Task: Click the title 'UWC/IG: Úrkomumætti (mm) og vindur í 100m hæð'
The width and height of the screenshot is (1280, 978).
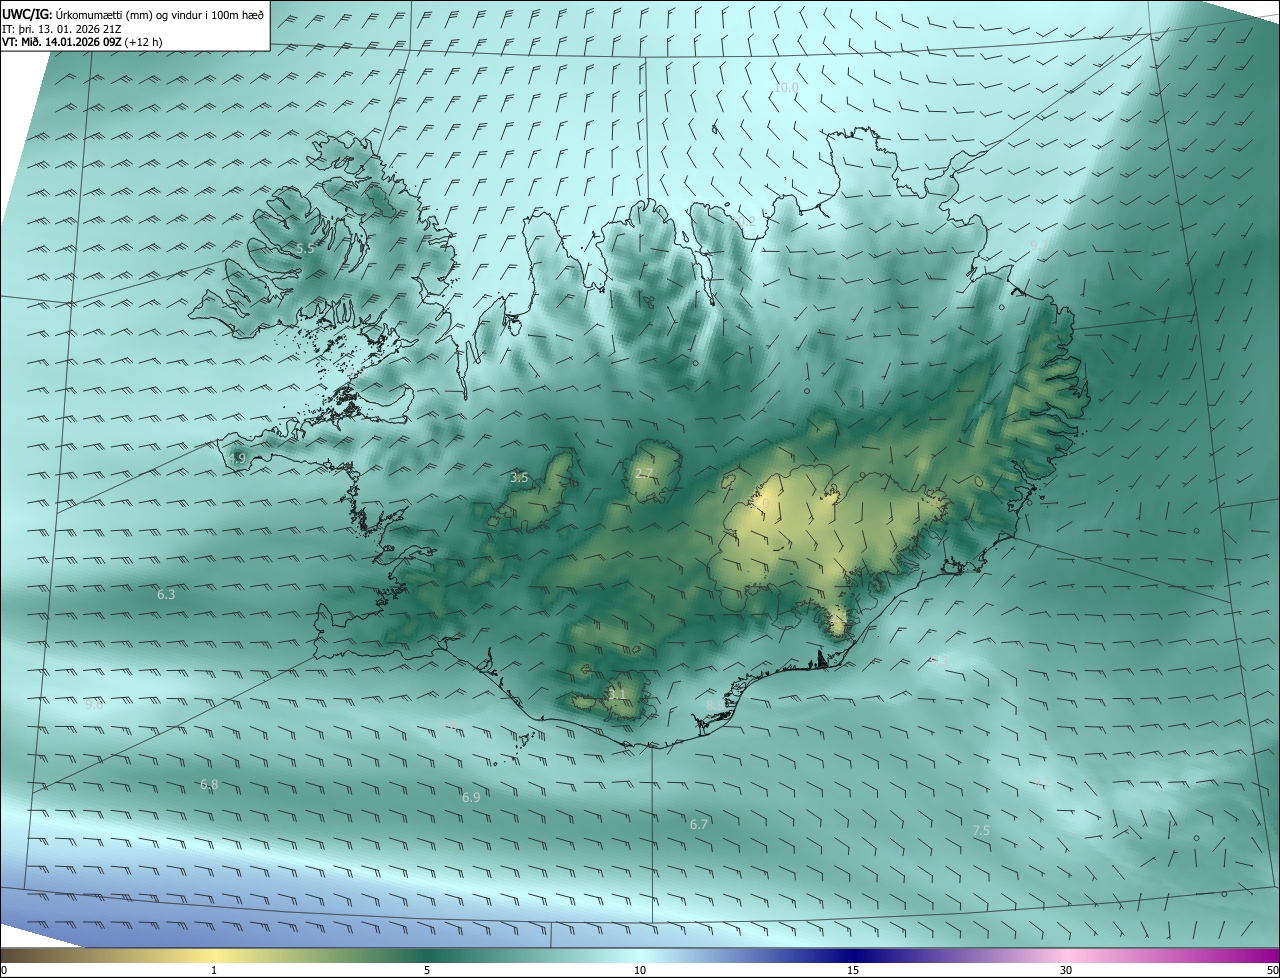Action: 133,14
